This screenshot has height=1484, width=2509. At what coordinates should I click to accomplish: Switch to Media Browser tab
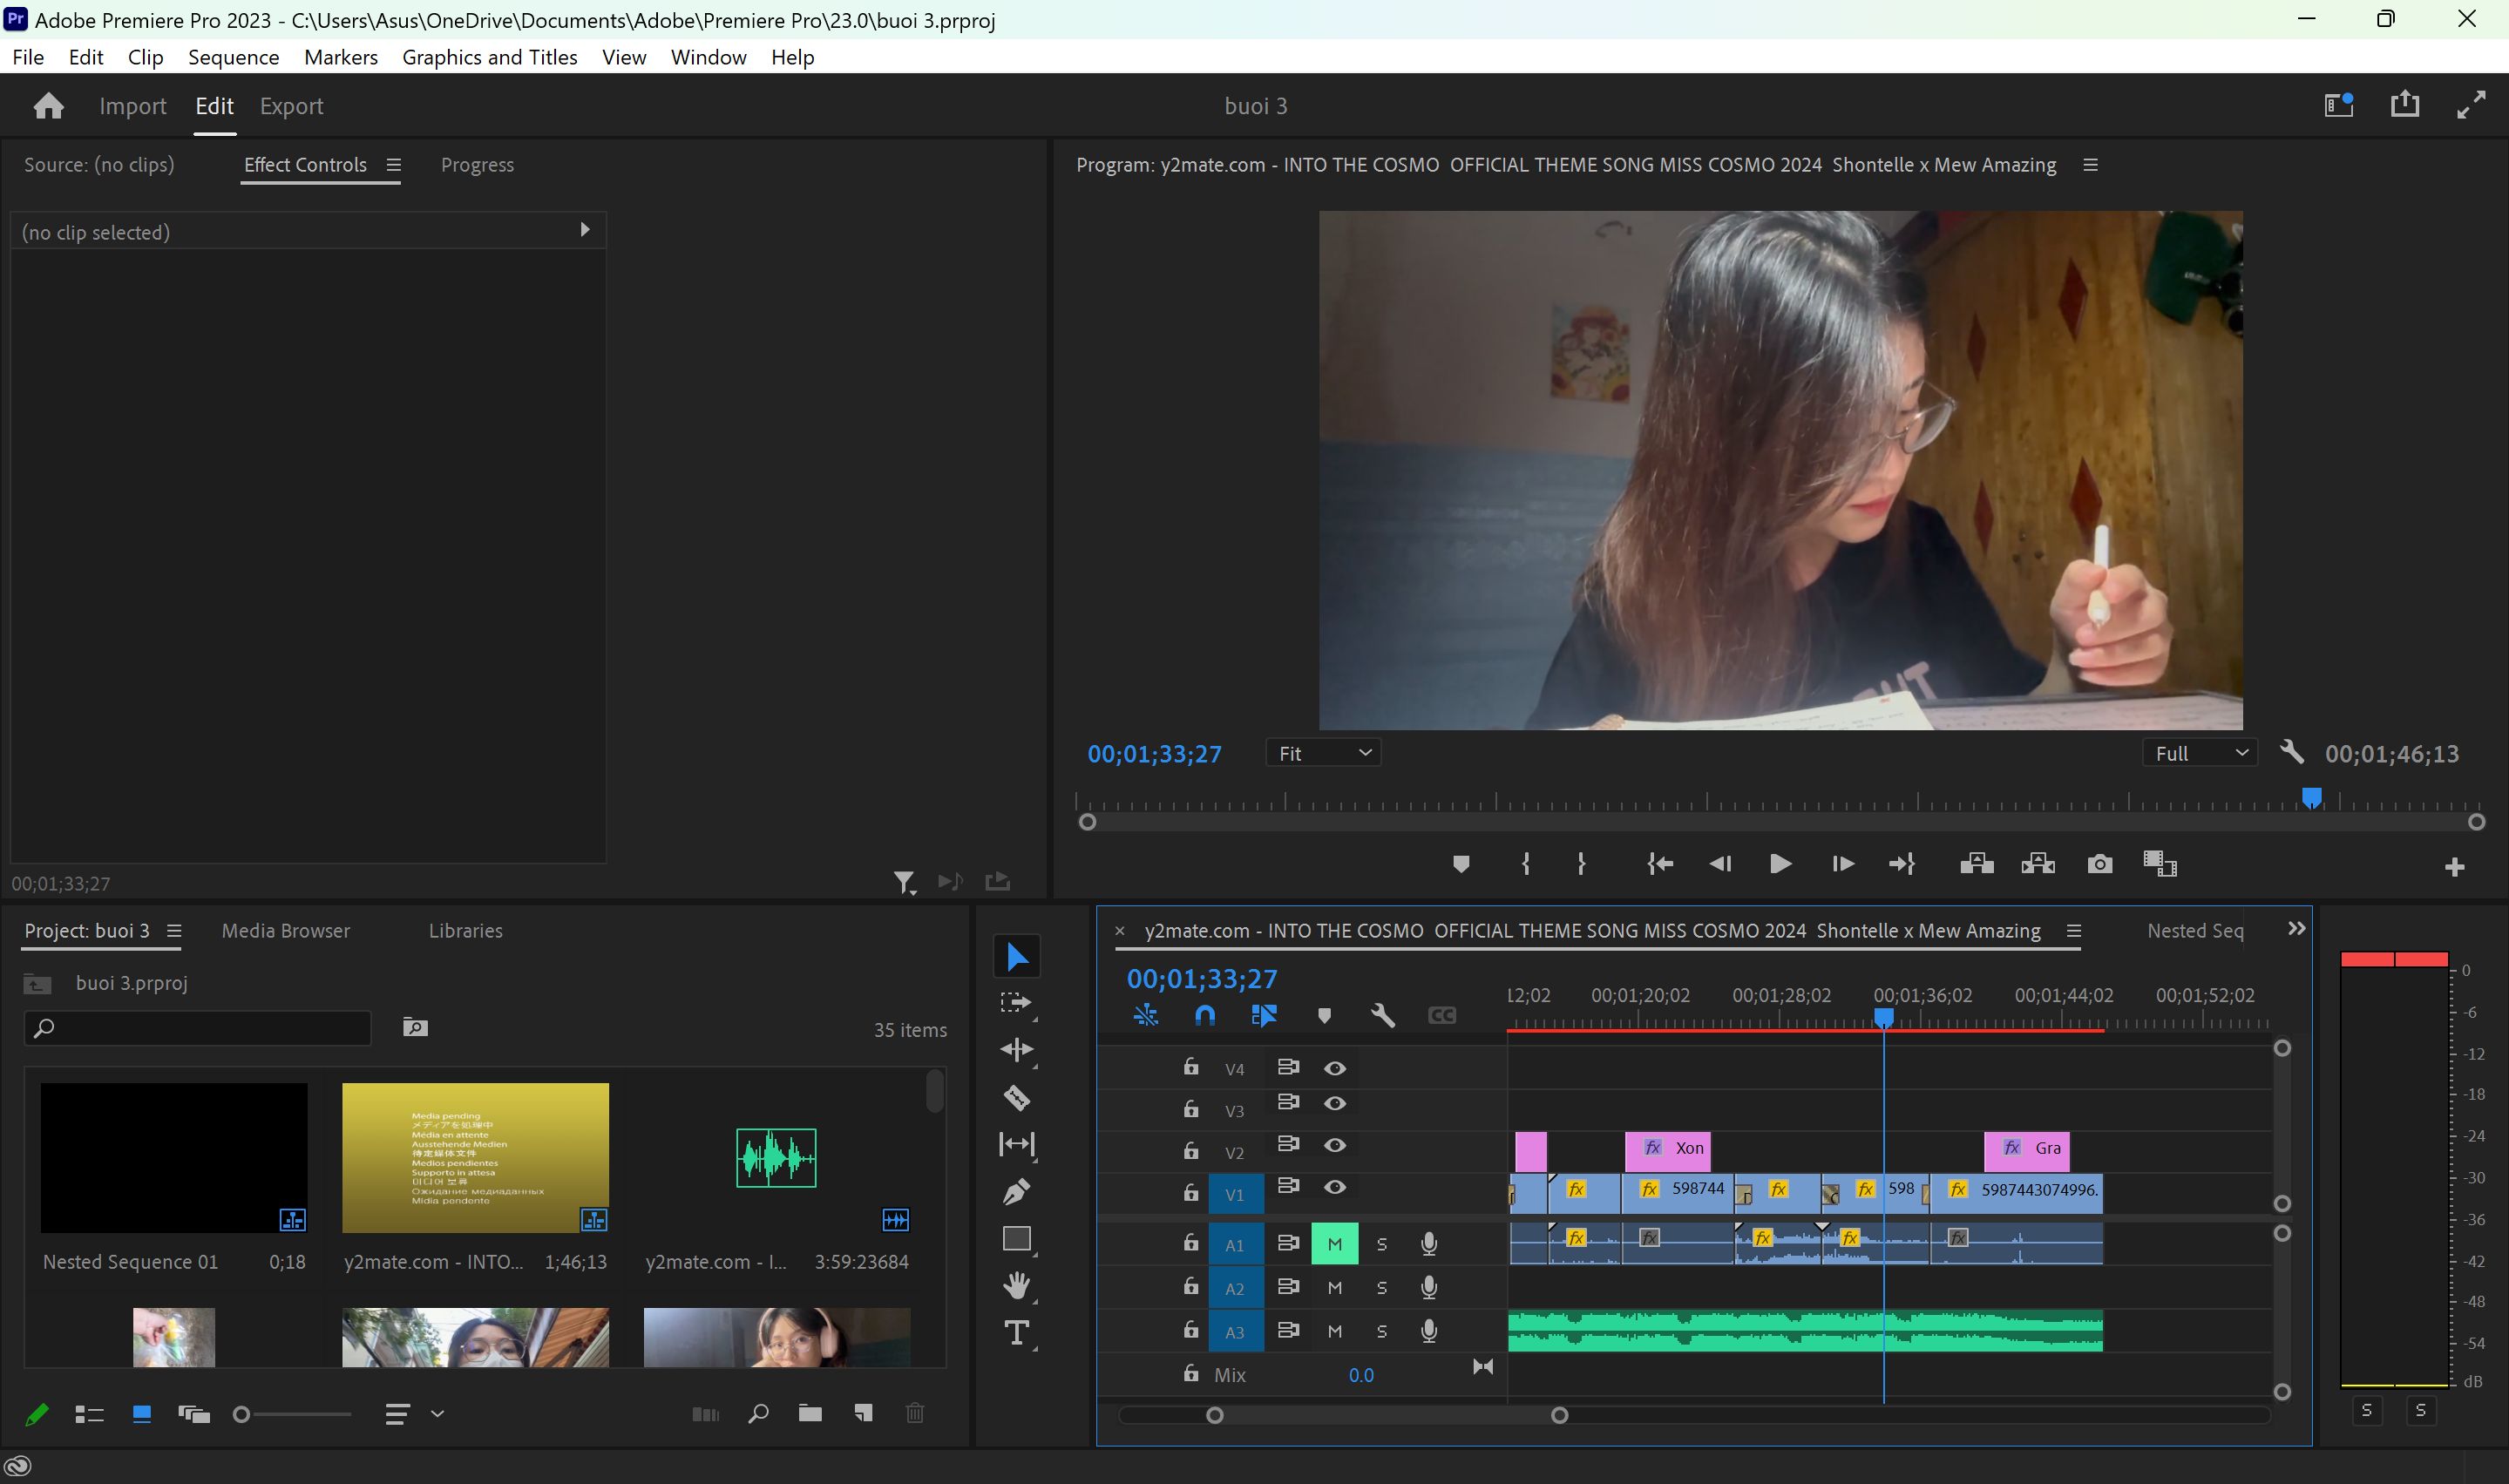coord(285,930)
